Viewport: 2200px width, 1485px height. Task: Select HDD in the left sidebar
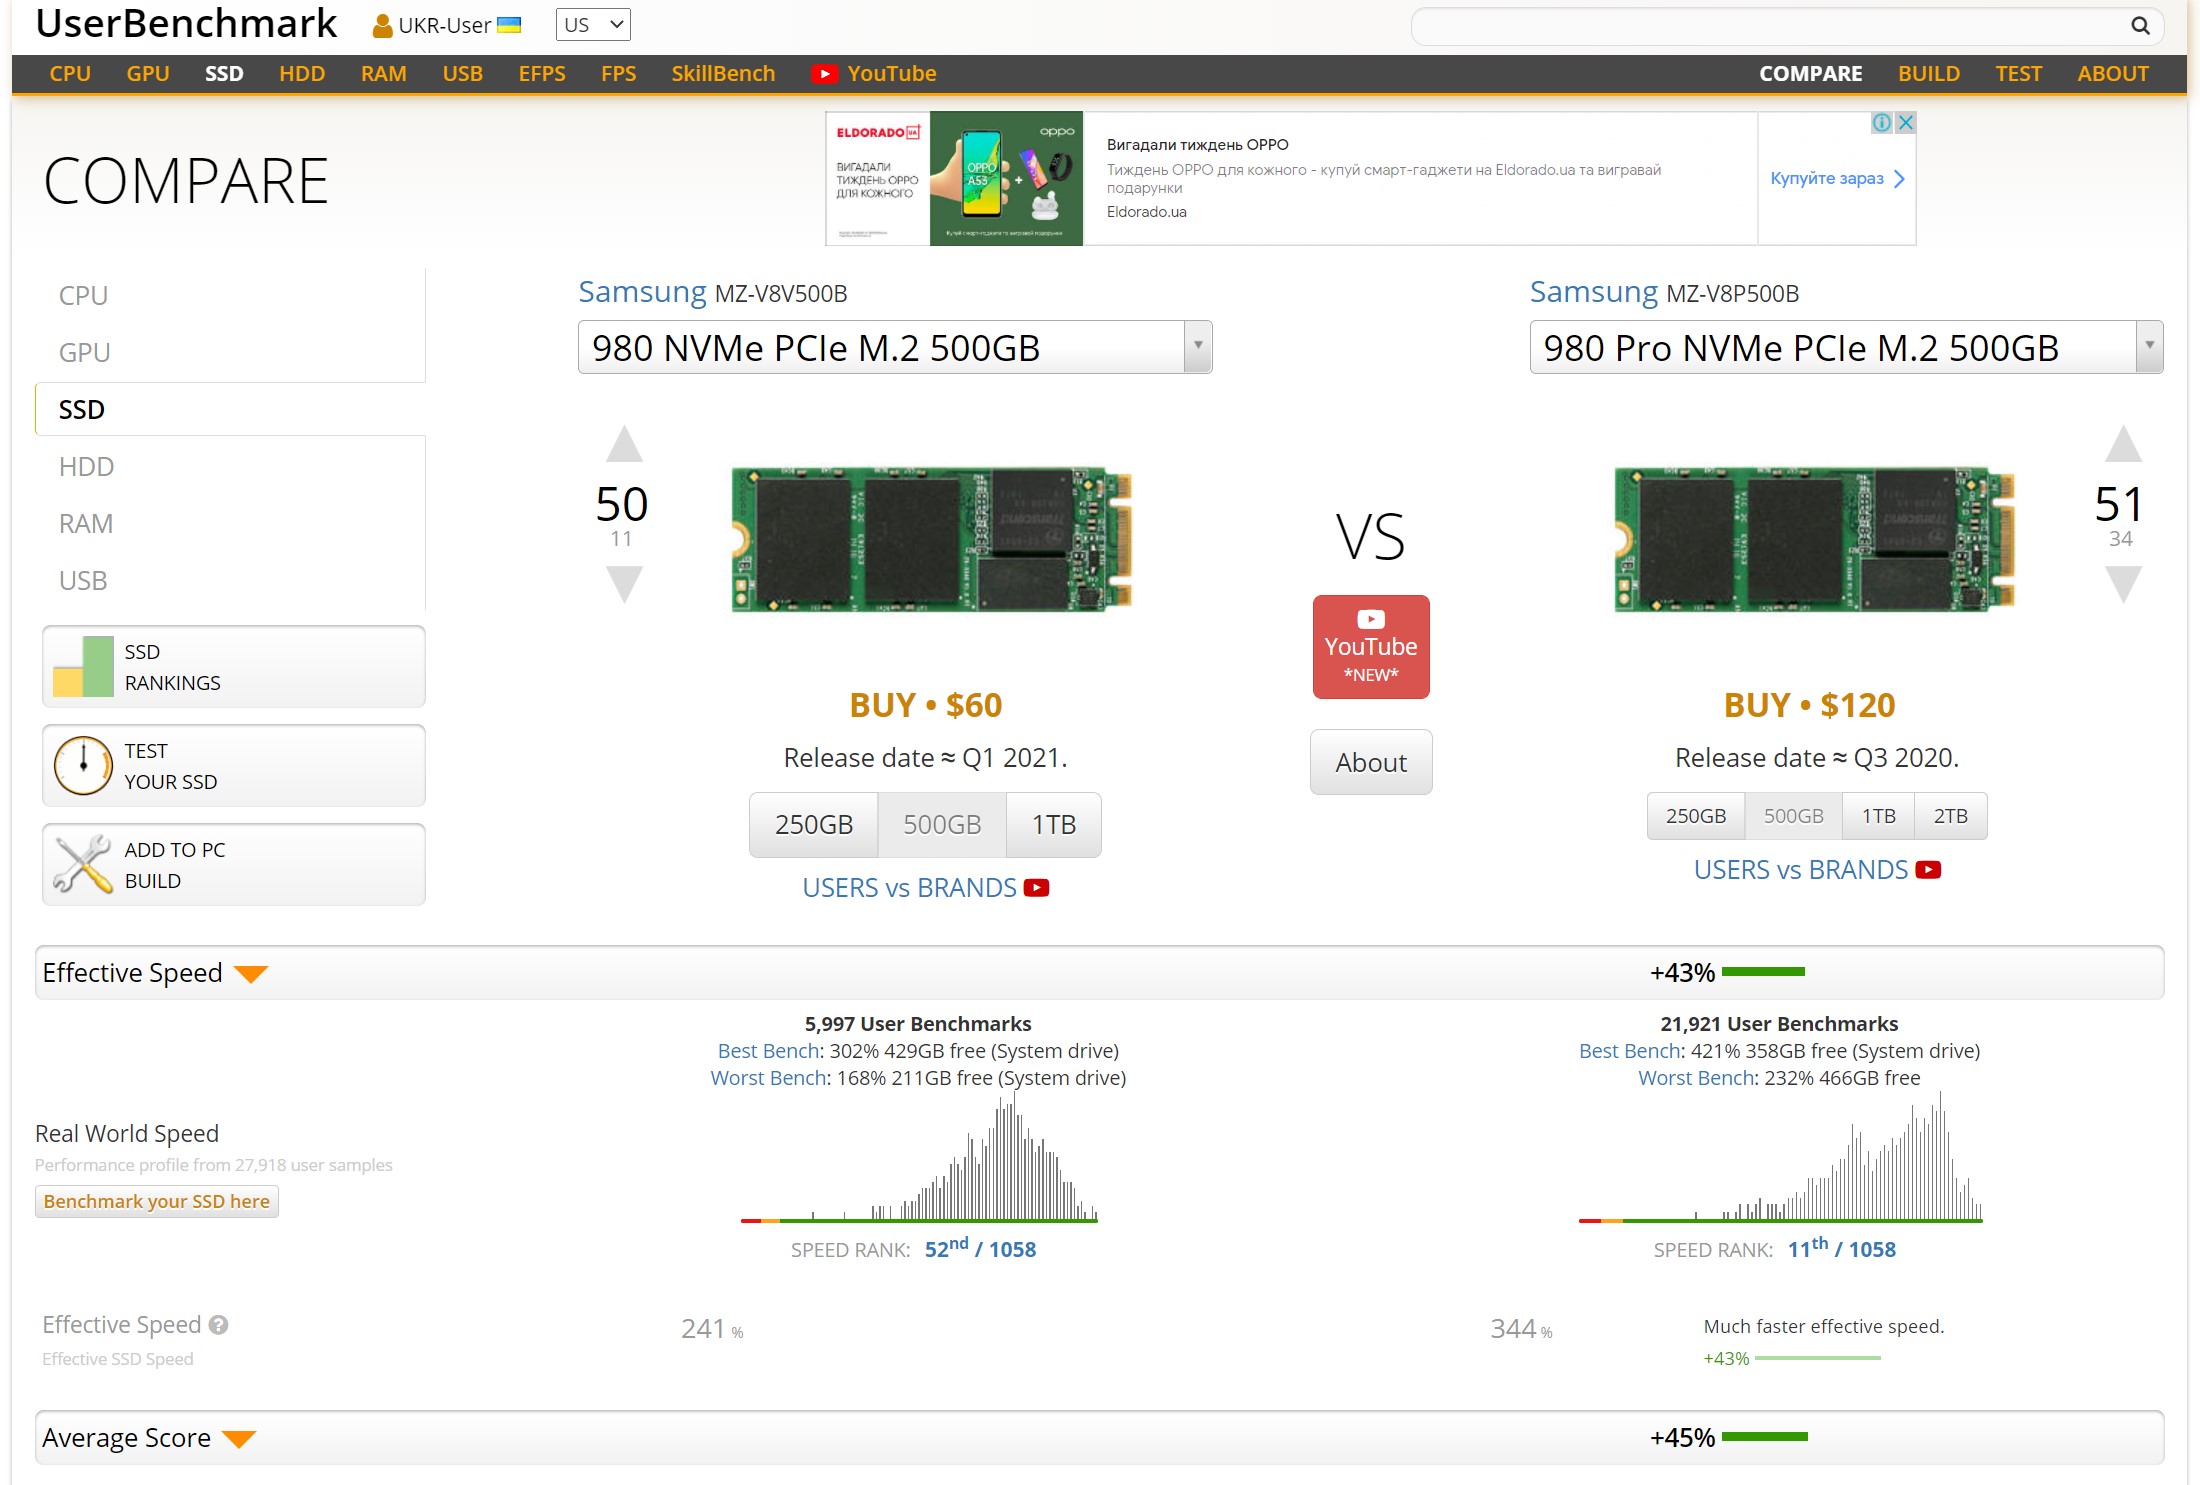(86, 467)
